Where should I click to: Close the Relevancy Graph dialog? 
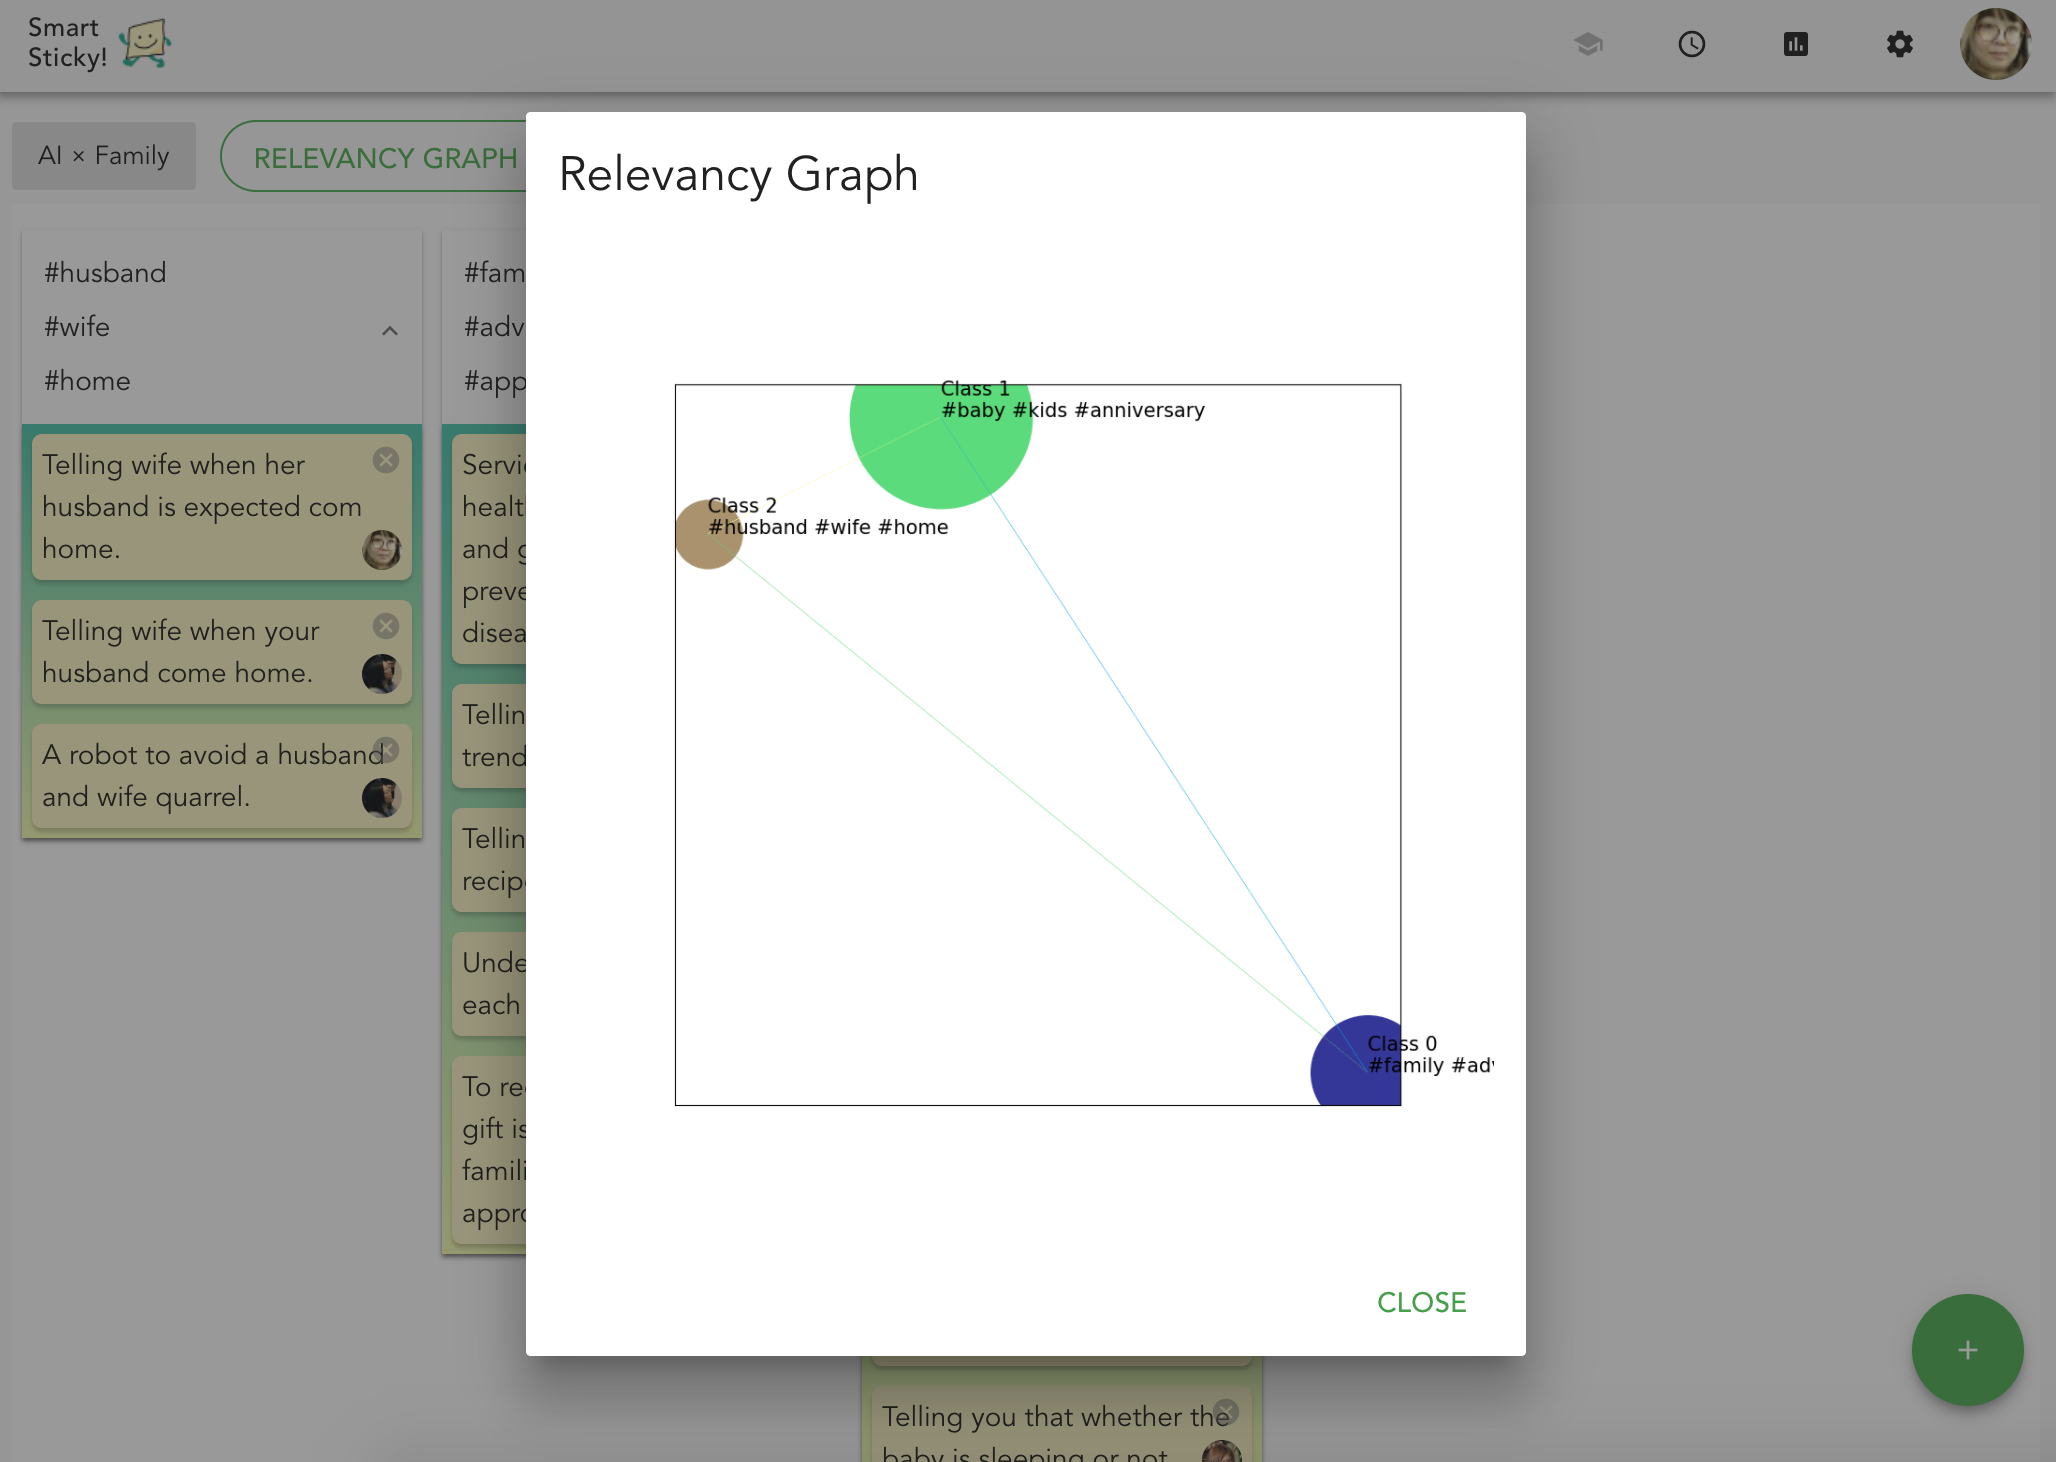pos(1421,1302)
